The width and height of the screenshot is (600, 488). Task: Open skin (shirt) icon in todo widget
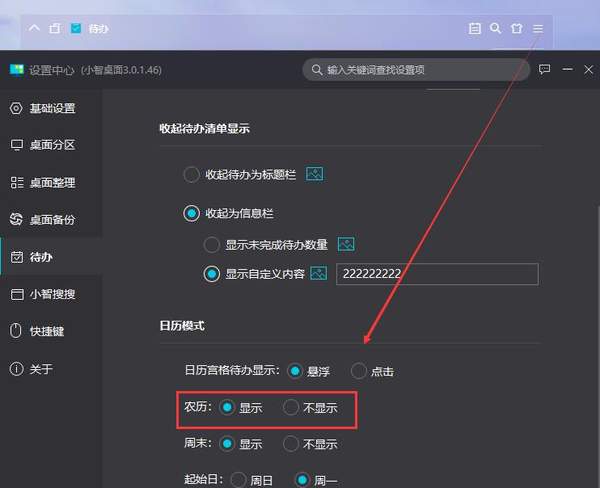[x=517, y=29]
